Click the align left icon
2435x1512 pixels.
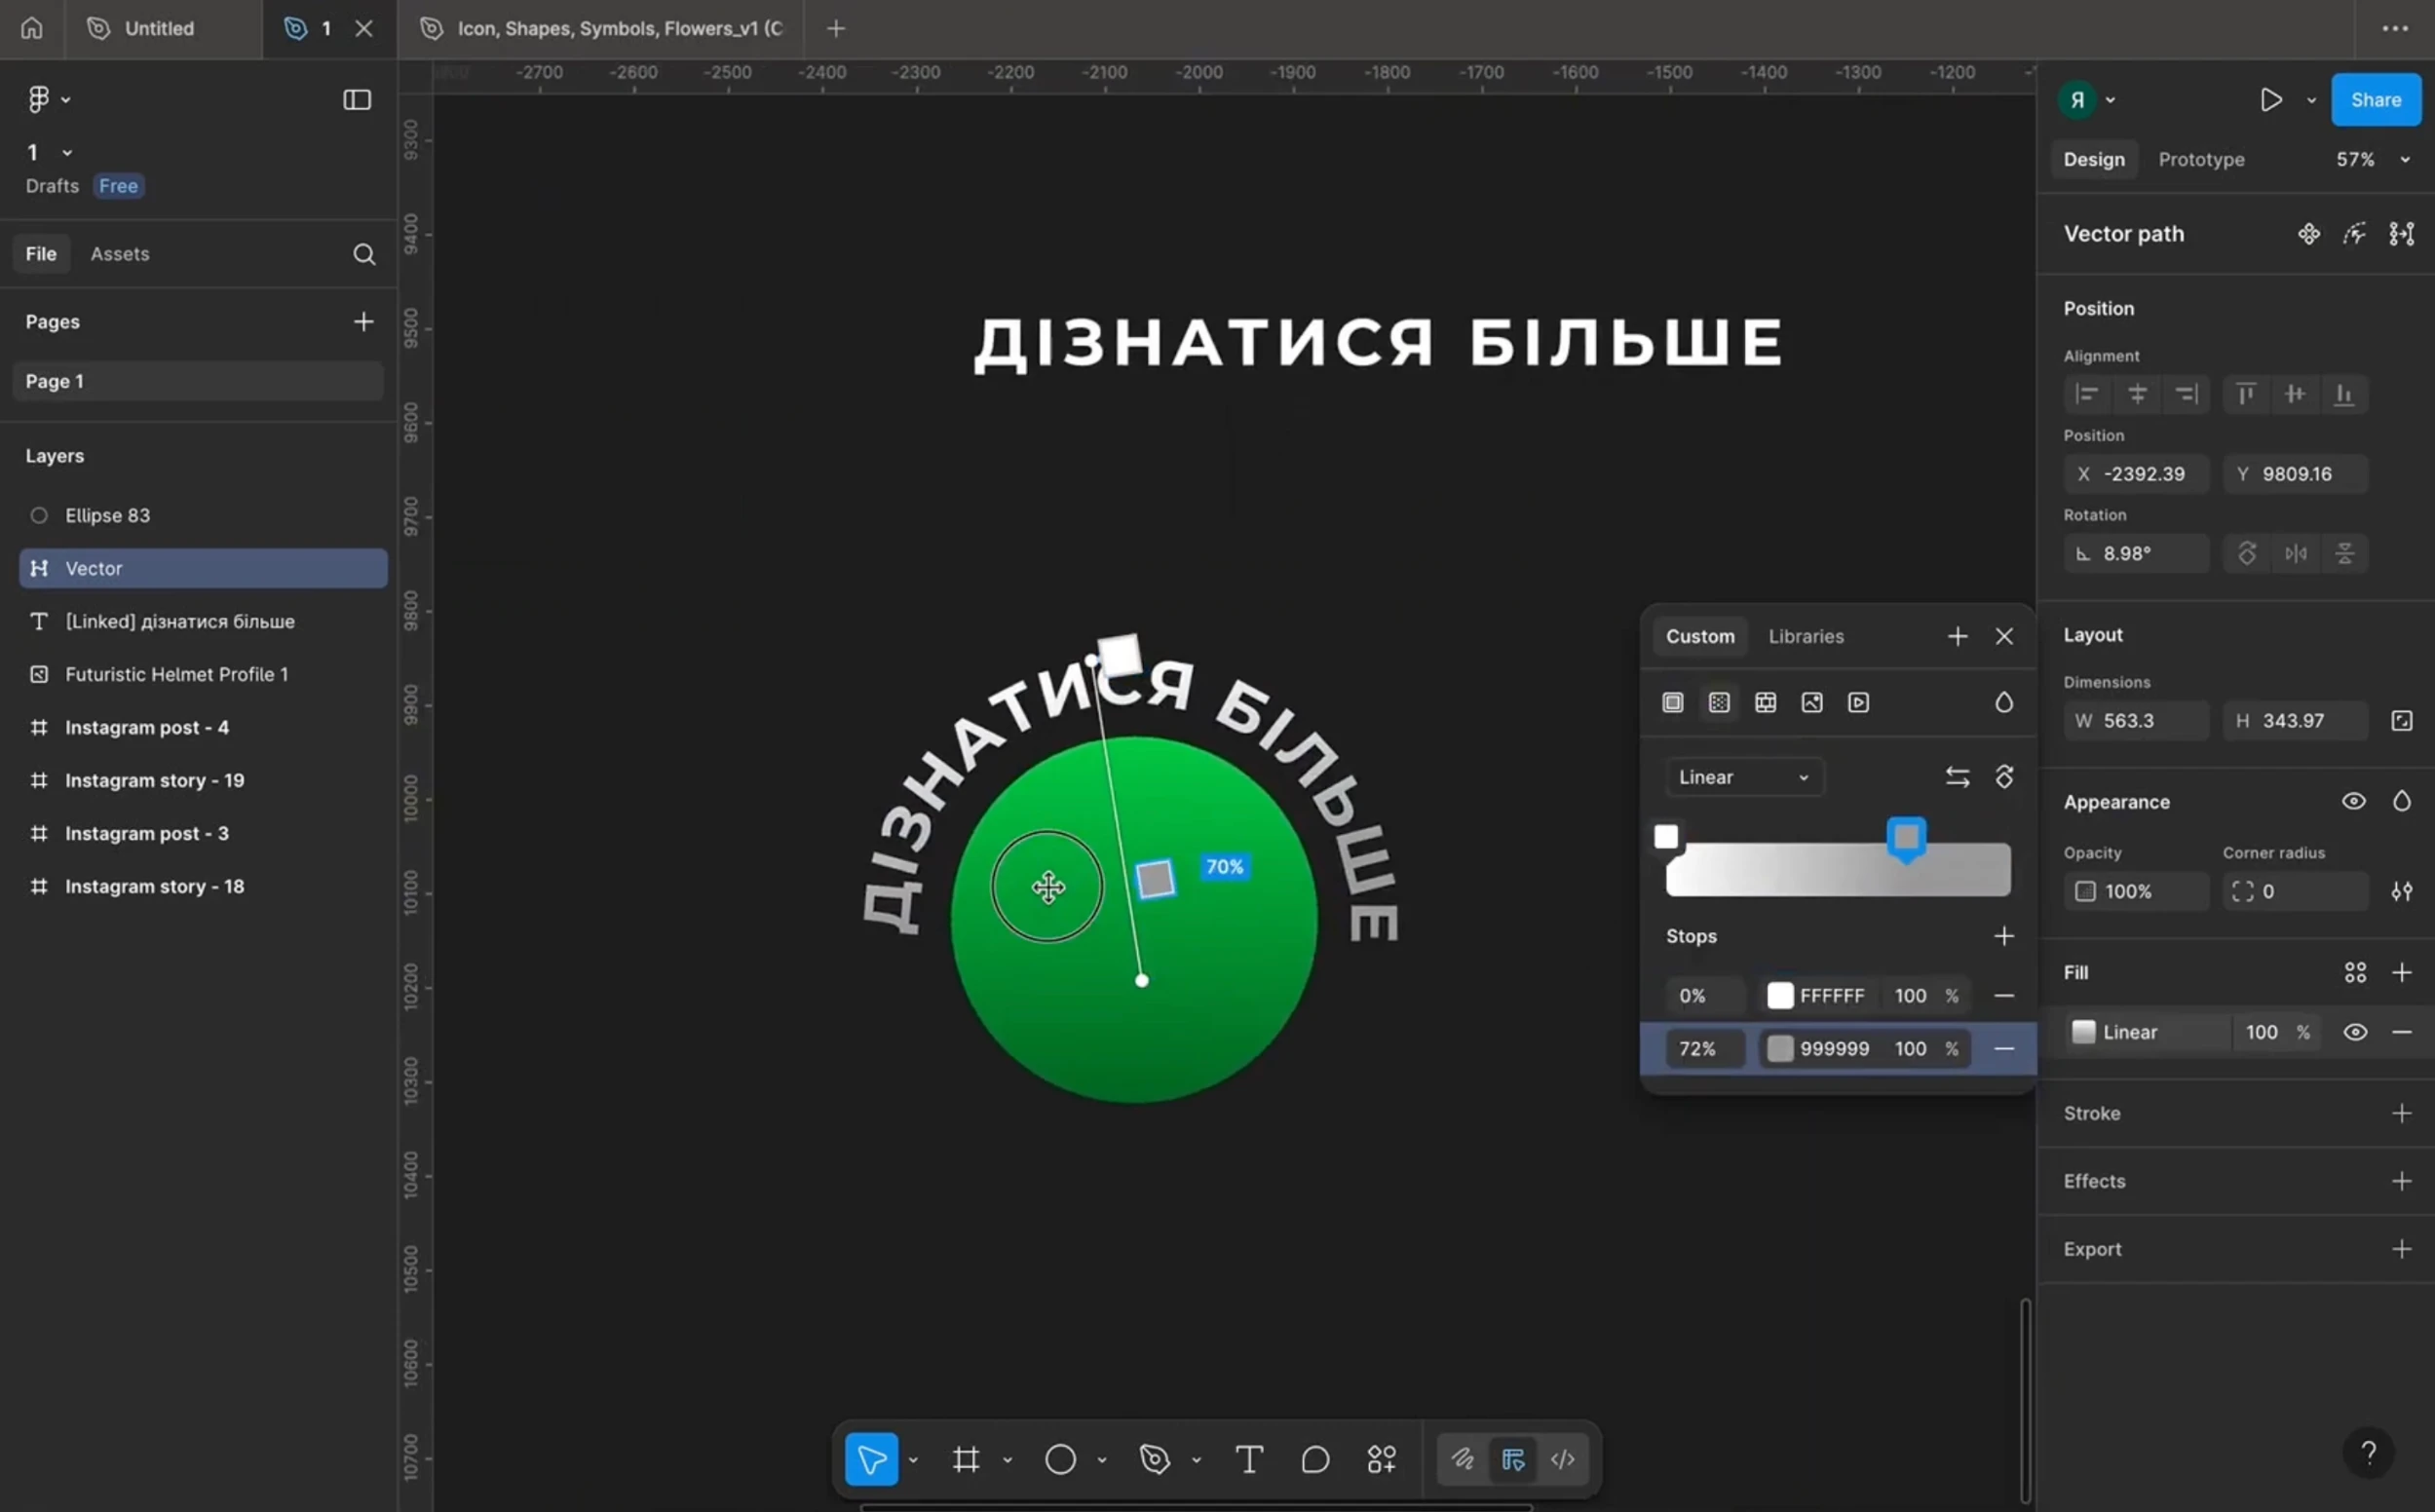click(x=2087, y=394)
